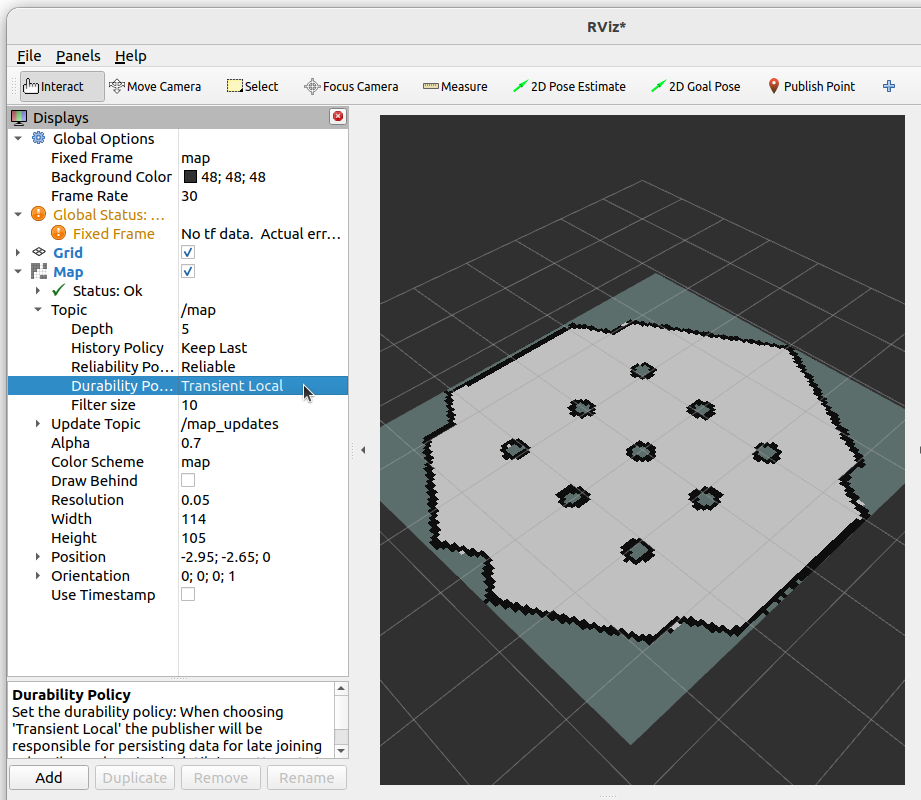
Task: Select the Fixed Frame error message text
Action: [x=261, y=234]
